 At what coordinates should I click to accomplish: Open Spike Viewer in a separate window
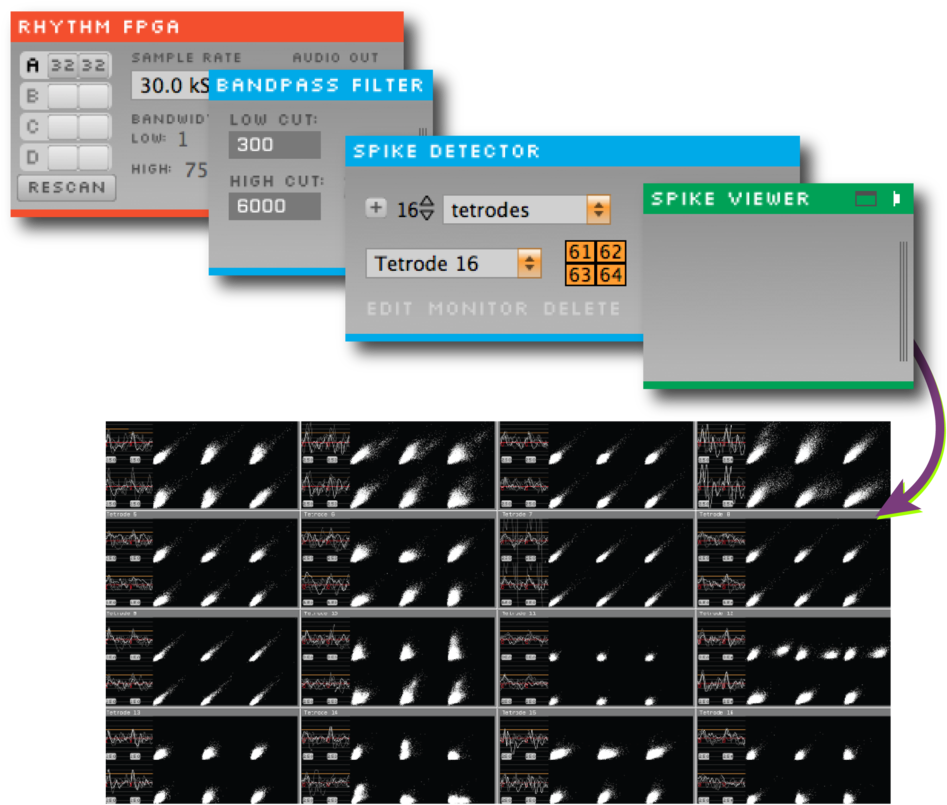click(865, 199)
